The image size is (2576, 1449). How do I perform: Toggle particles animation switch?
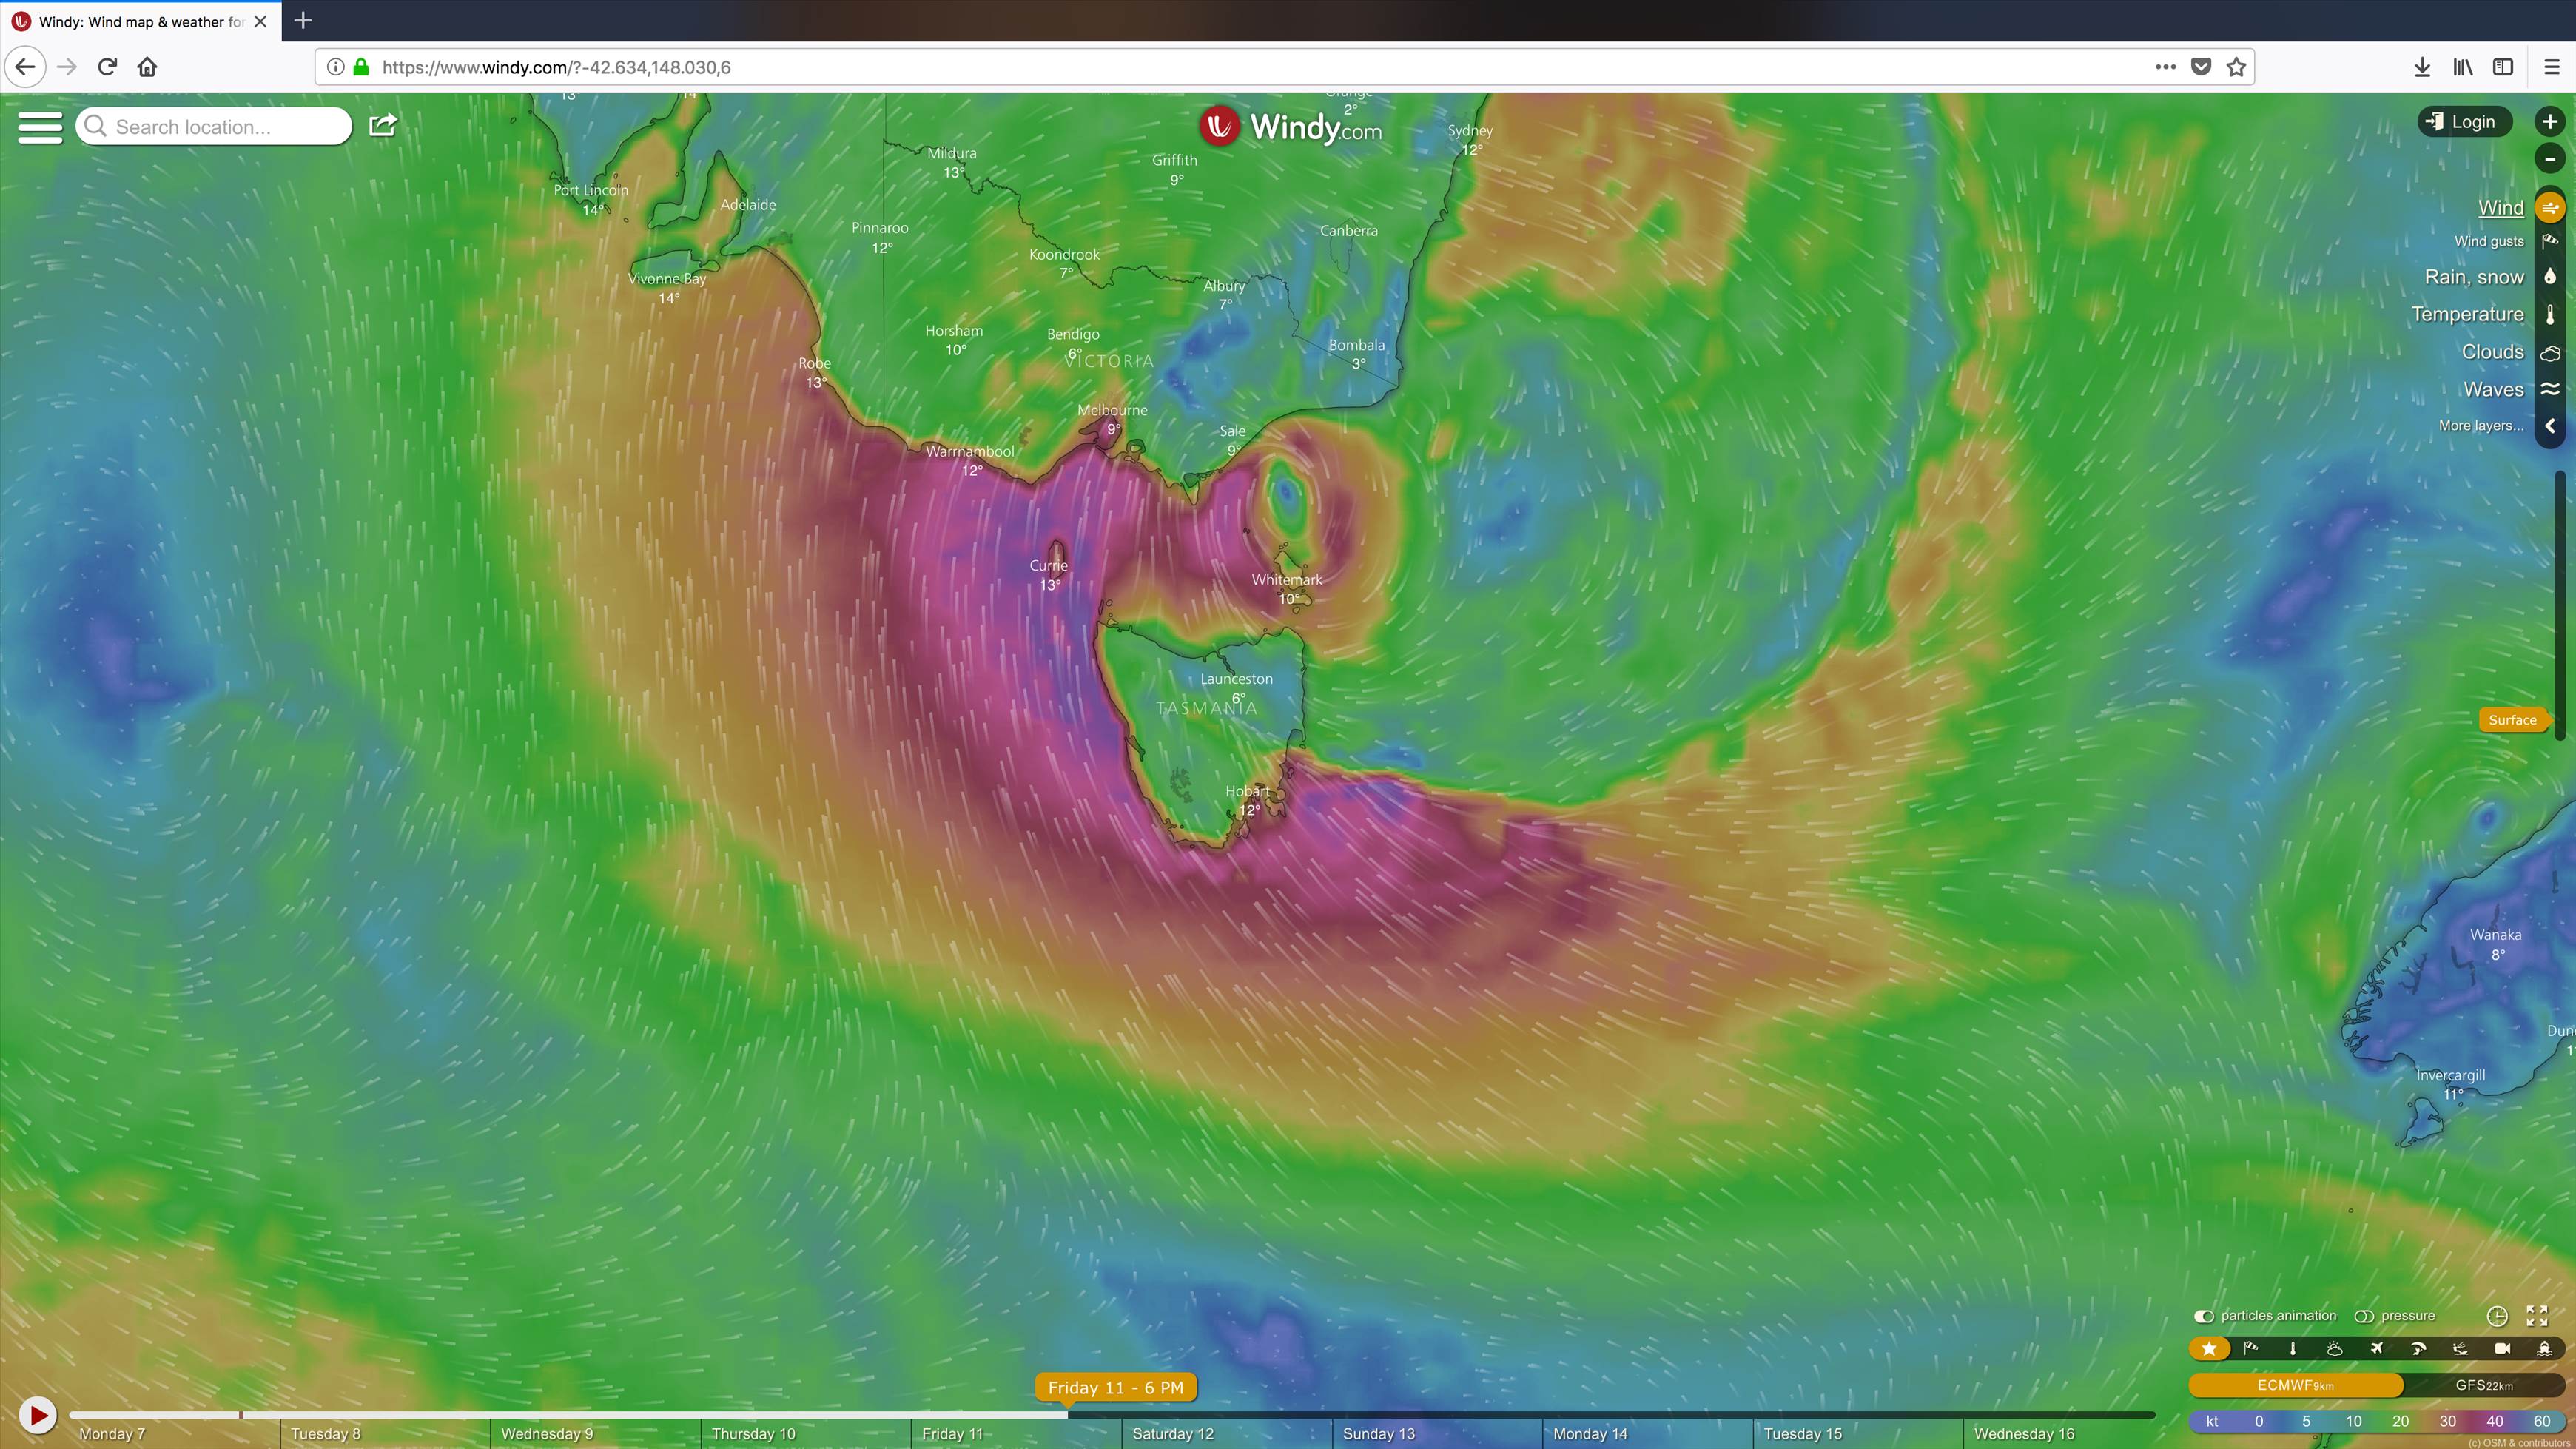click(x=2203, y=1316)
